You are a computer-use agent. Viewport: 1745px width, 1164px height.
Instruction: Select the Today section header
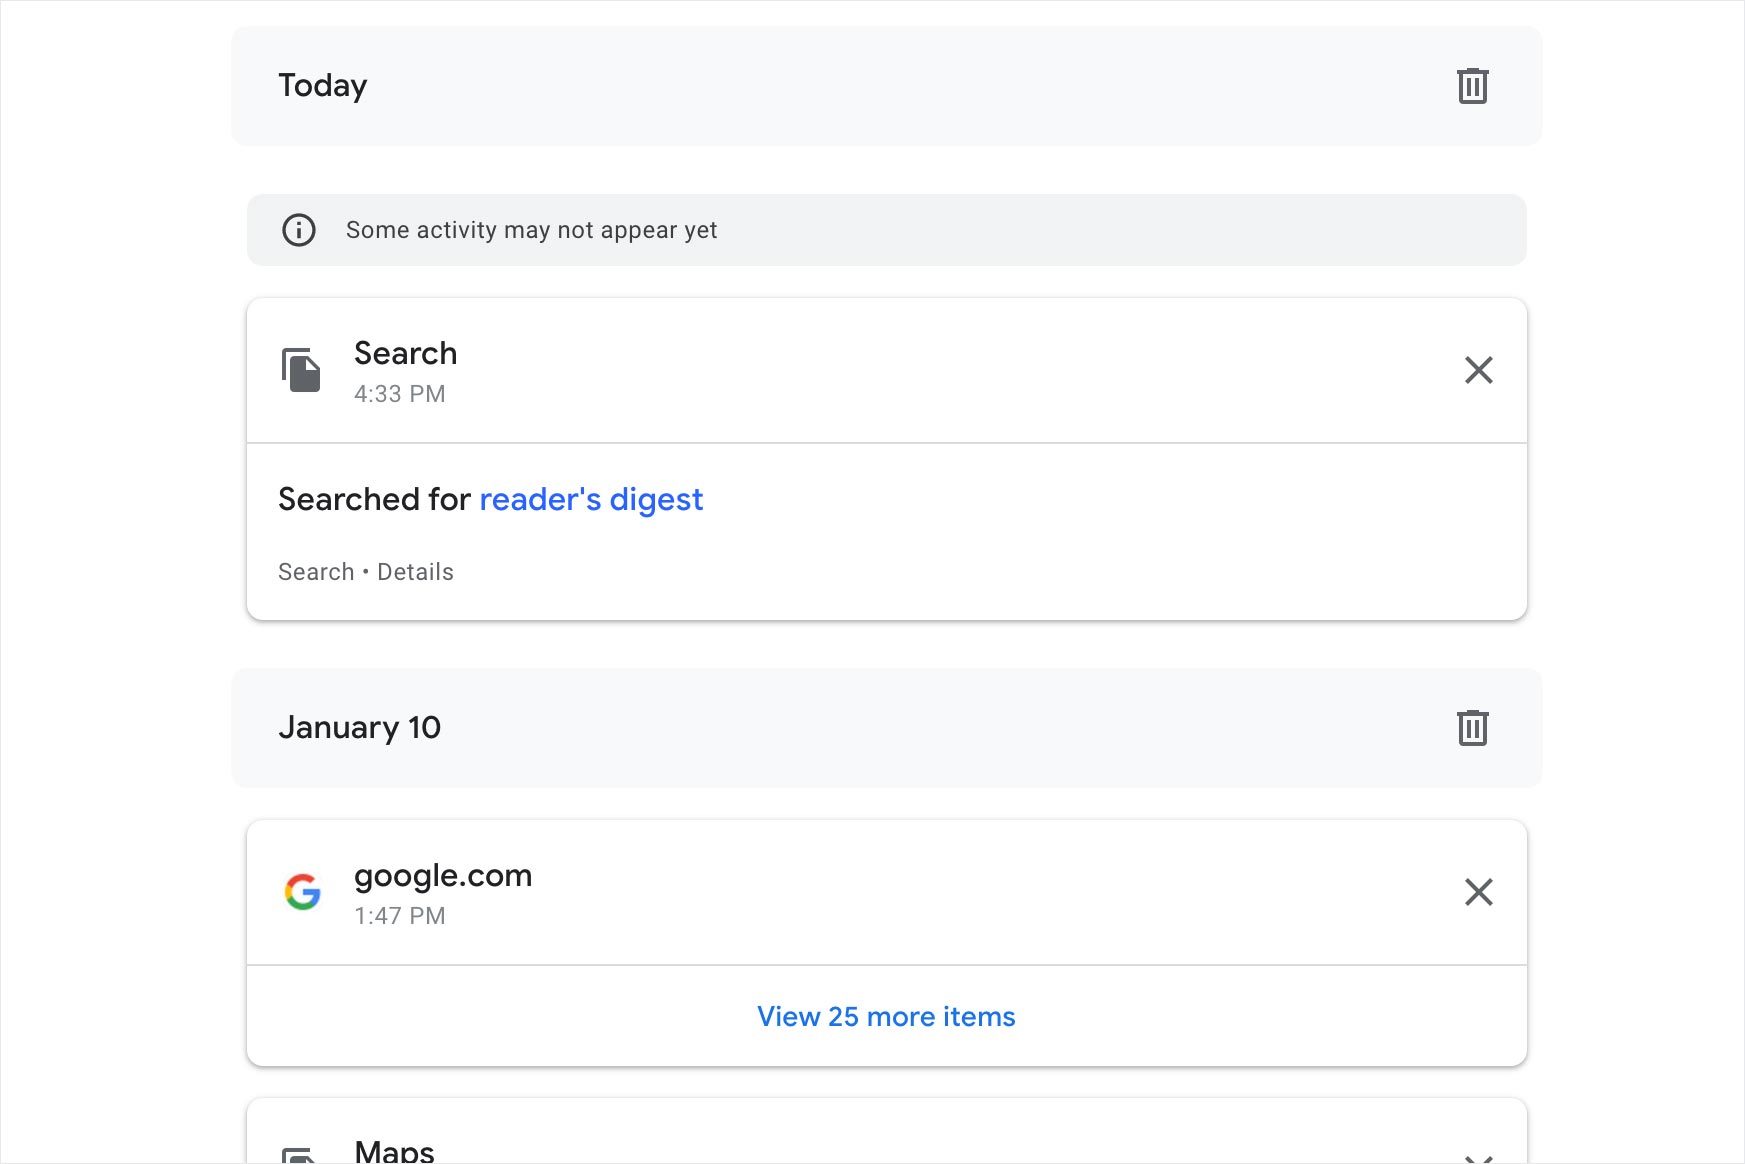(323, 86)
